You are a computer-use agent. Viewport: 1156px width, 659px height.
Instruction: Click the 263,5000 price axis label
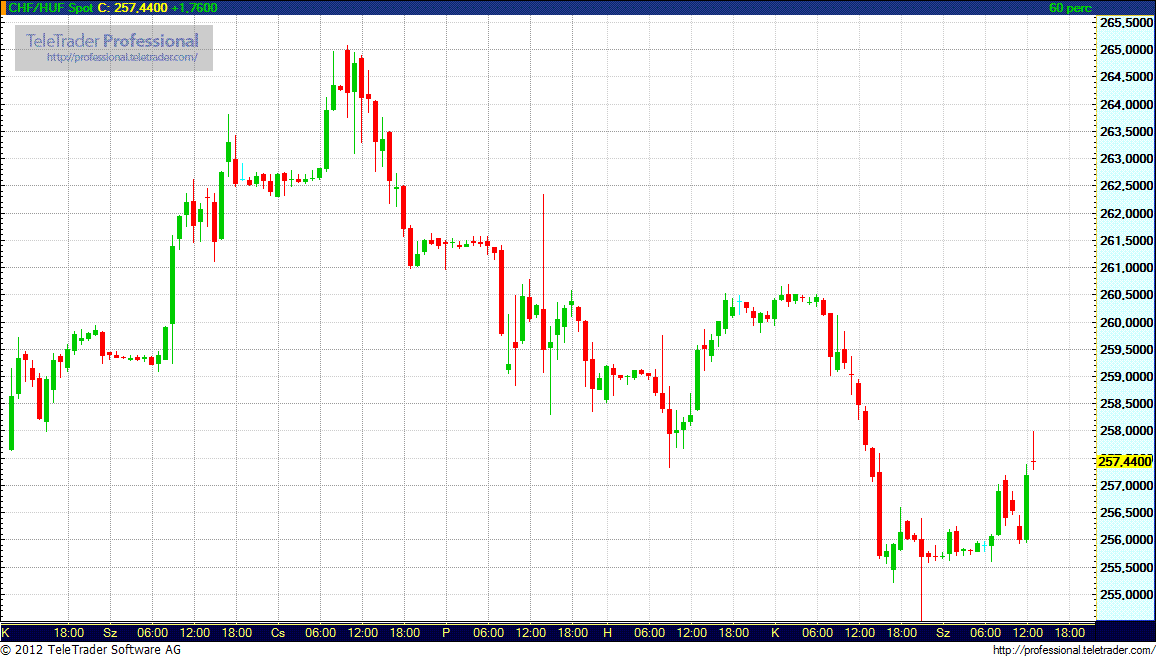1127,132
